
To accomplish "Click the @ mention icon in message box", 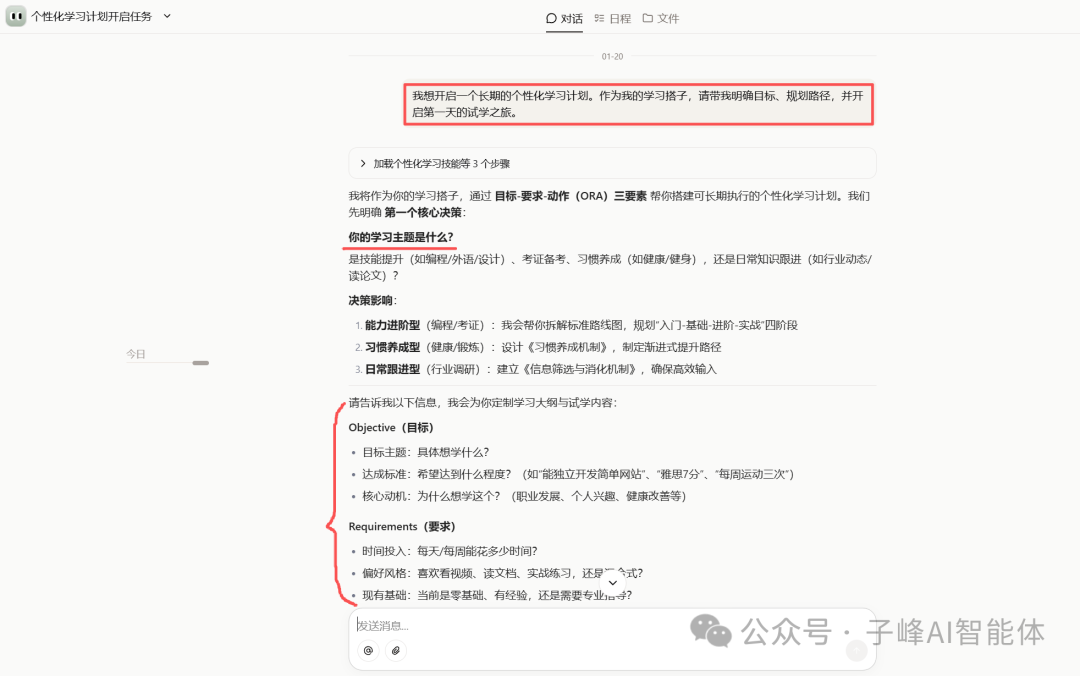I will [x=368, y=651].
